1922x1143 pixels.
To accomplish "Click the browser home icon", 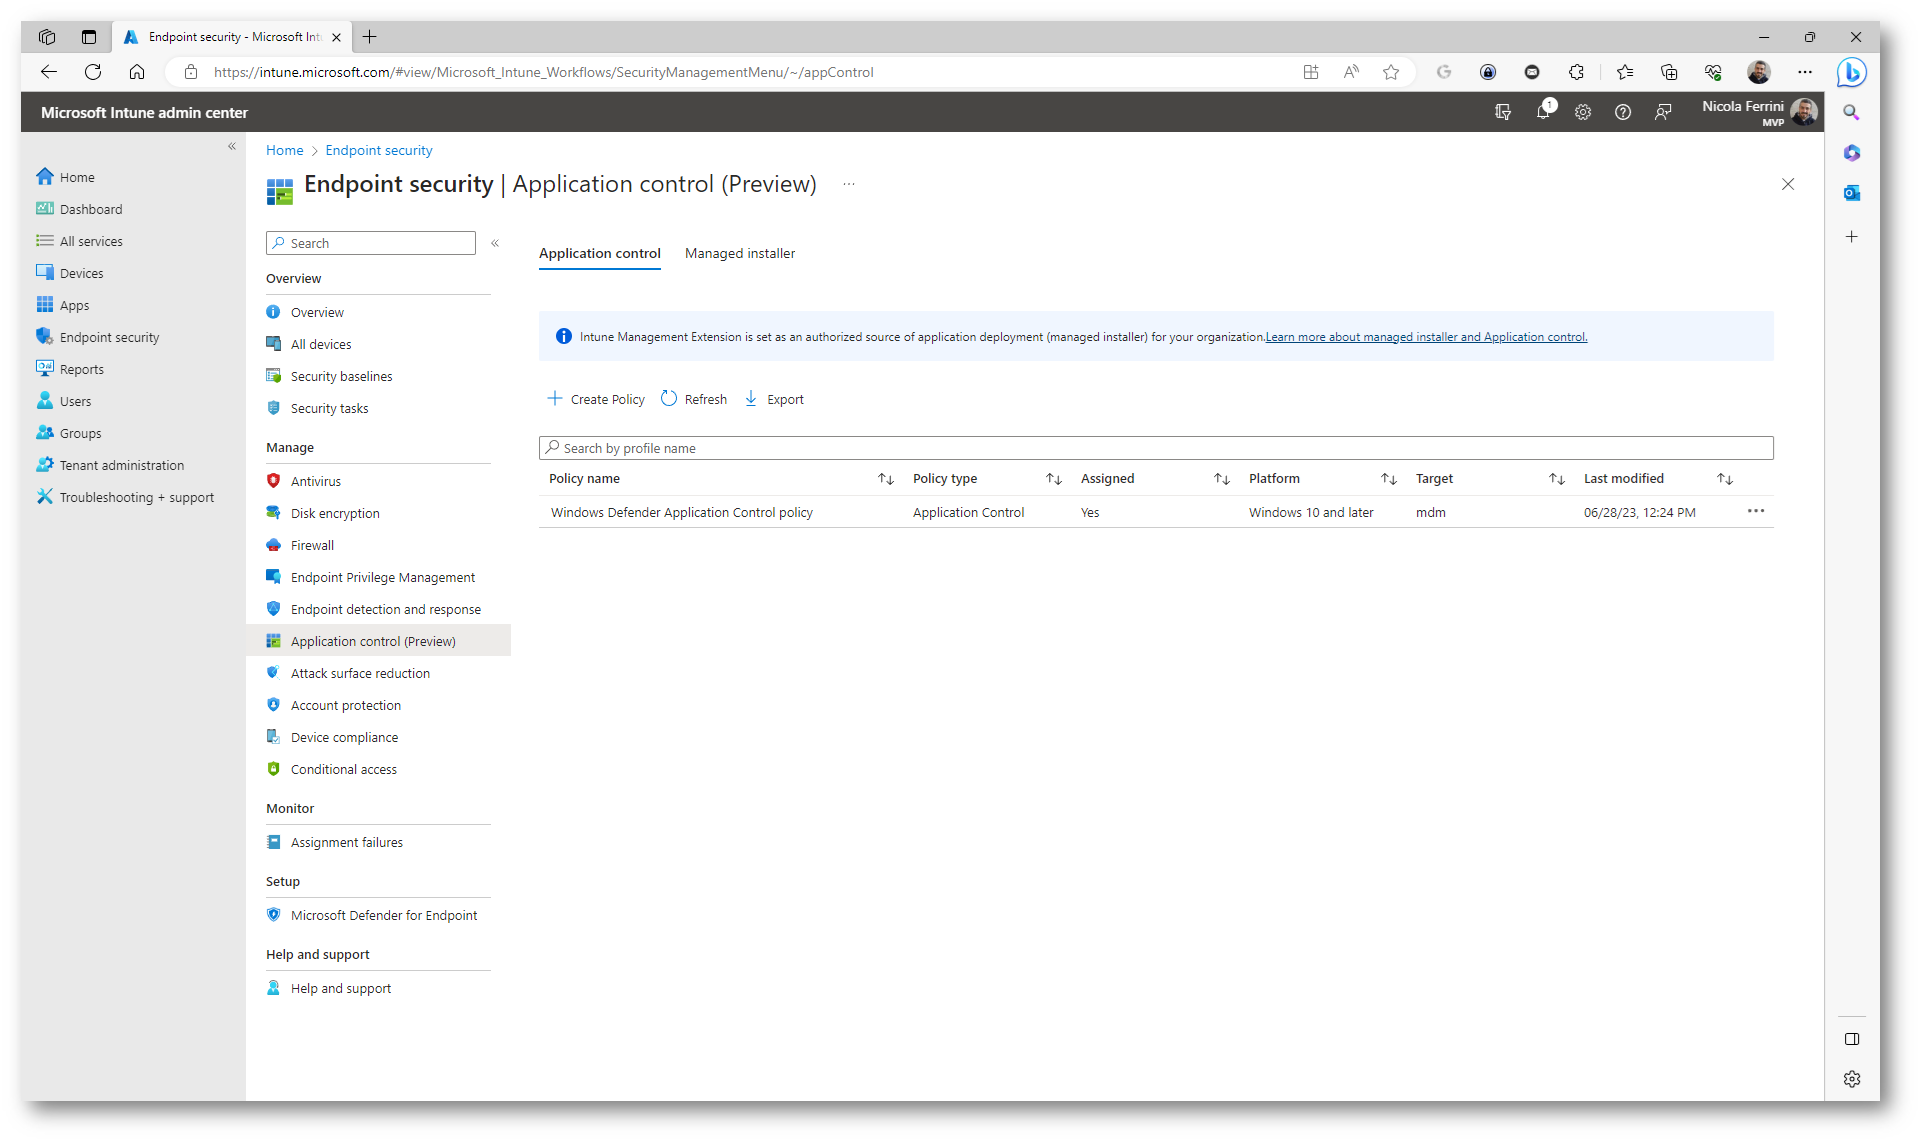I will pyautogui.click(x=137, y=72).
